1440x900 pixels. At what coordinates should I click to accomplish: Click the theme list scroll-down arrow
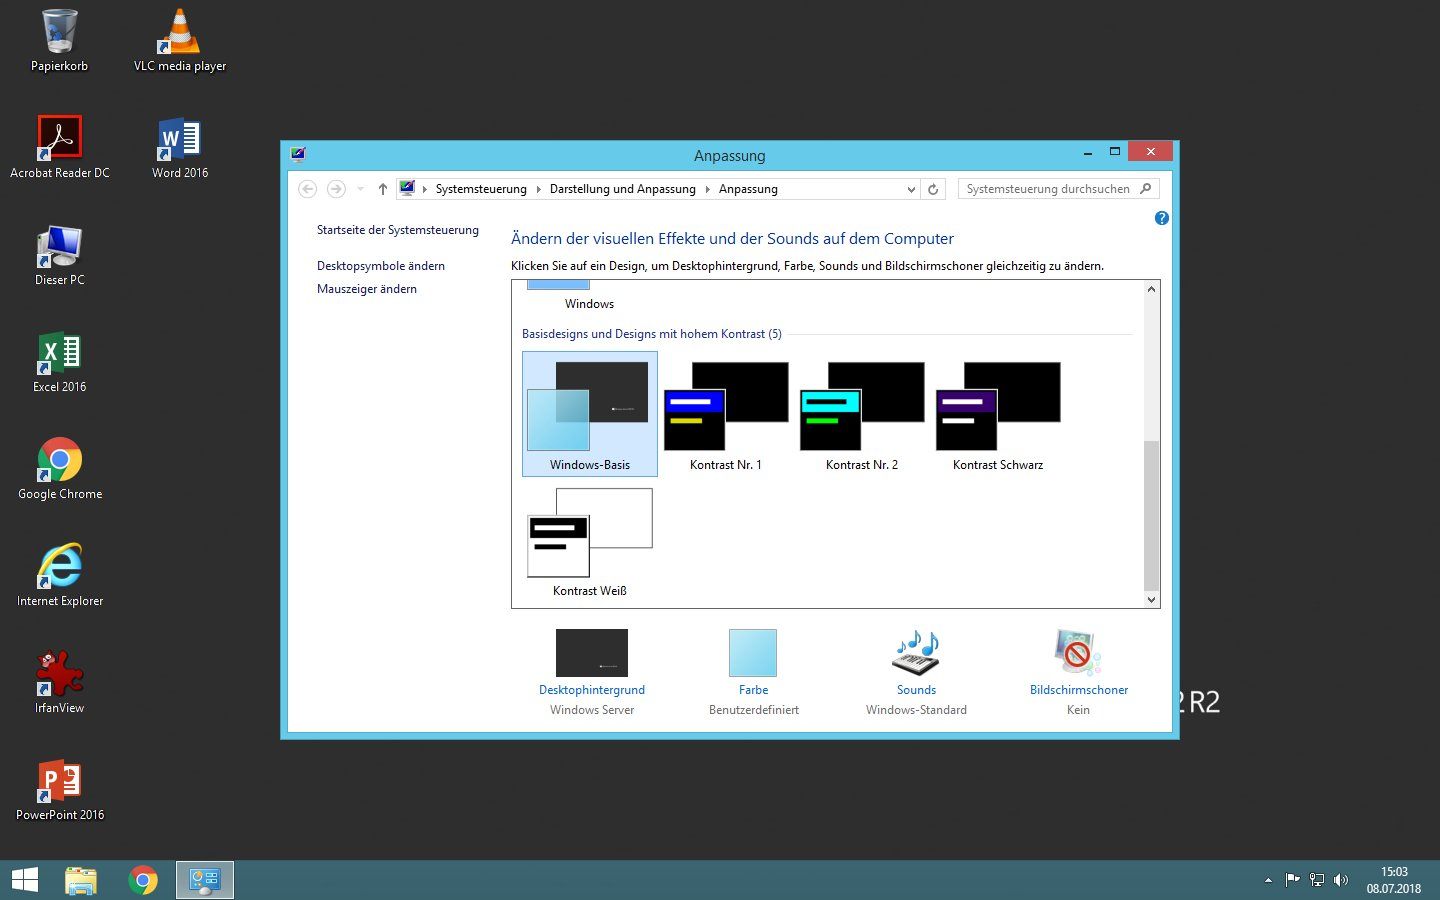point(1151,600)
